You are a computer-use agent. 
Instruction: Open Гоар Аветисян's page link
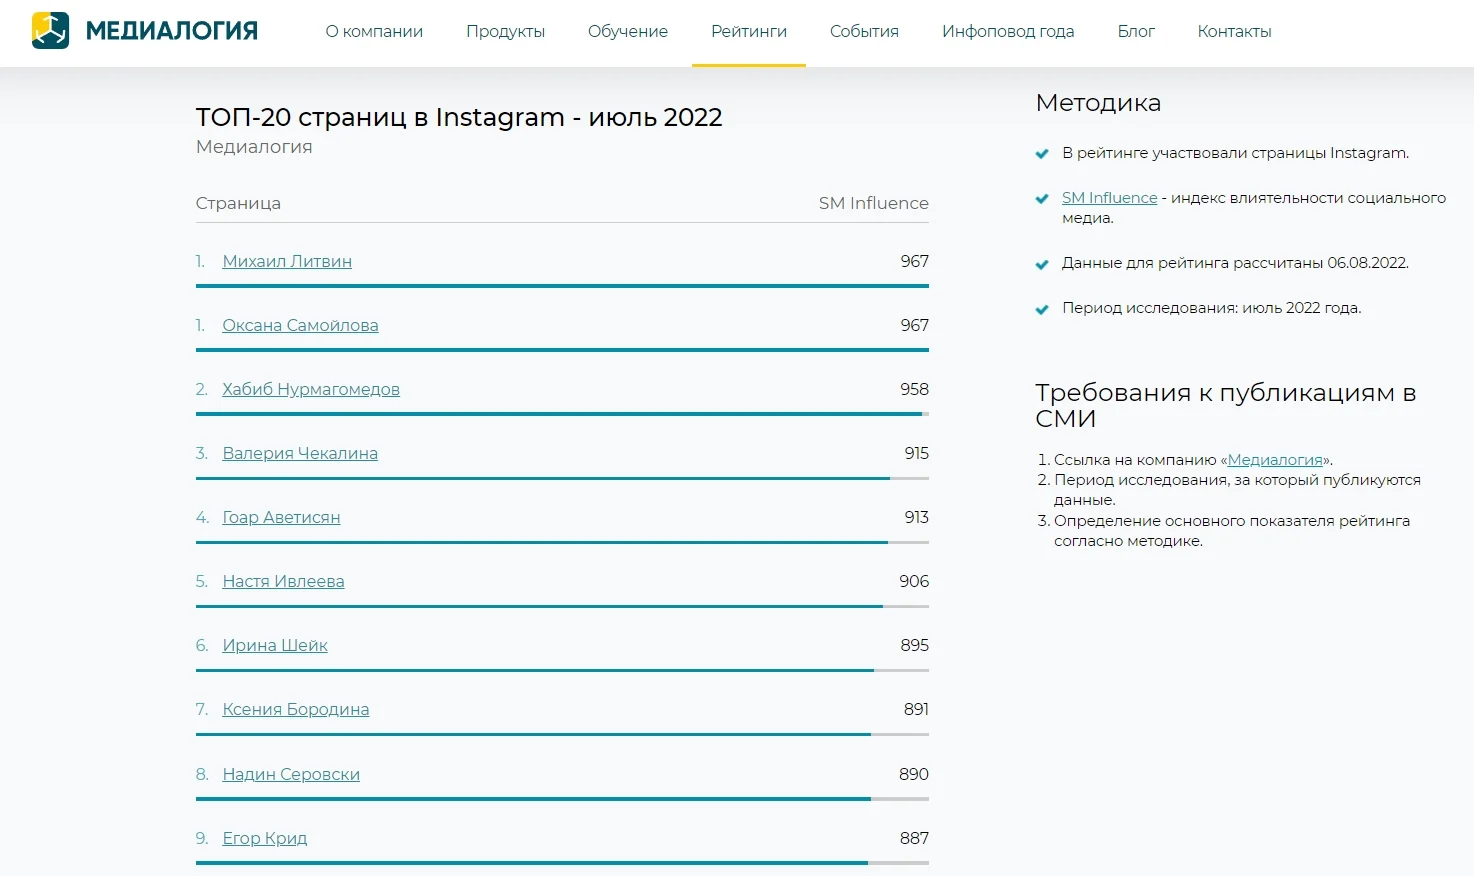pyautogui.click(x=281, y=517)
